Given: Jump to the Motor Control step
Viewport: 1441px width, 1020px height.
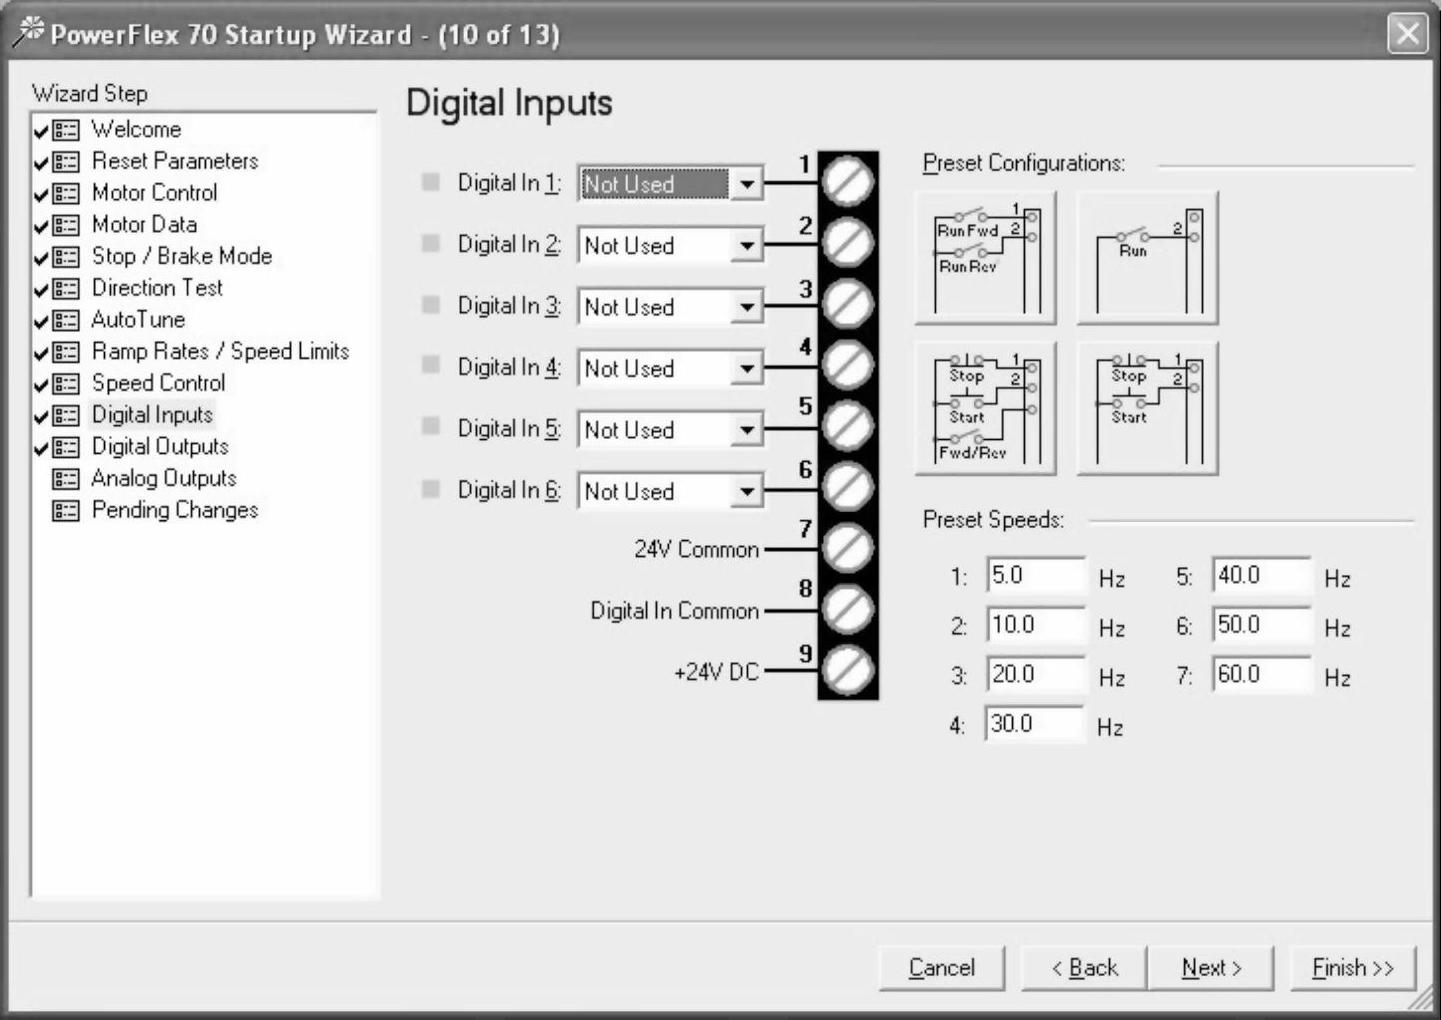Looking at the screenshot, I should click(x=154, y=192).
